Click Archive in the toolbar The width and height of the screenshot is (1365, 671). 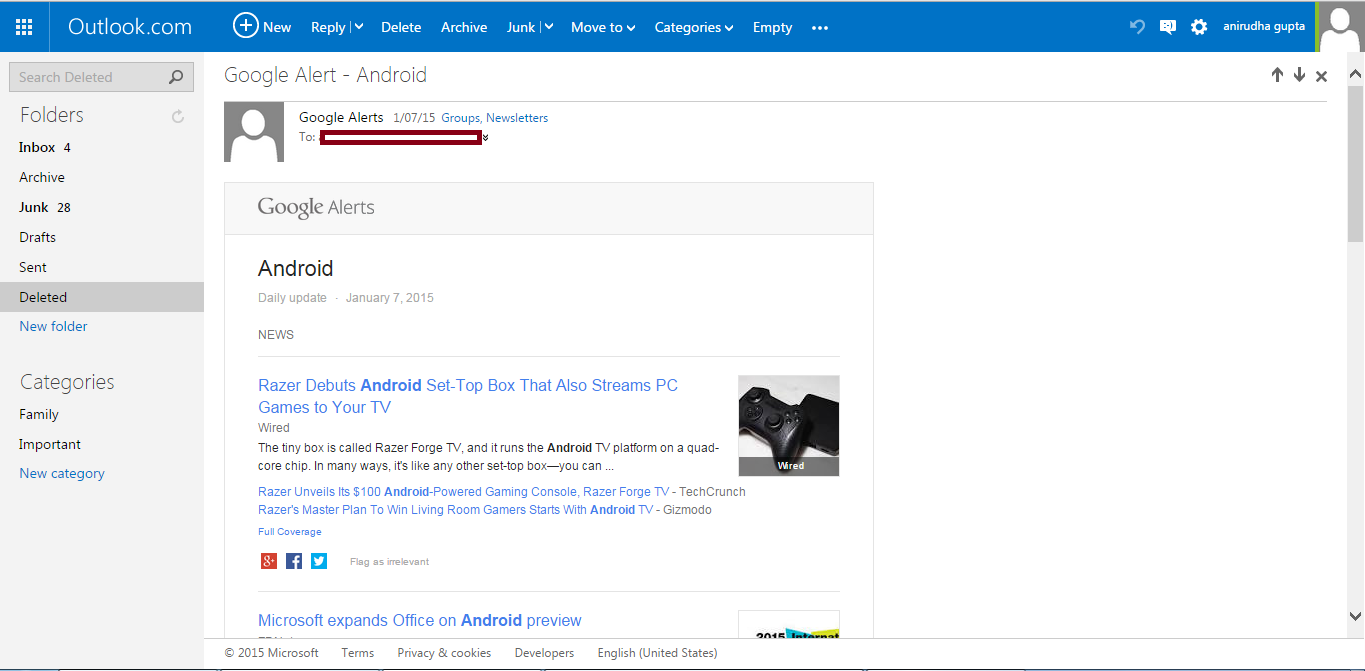click(x=464, y=27)
